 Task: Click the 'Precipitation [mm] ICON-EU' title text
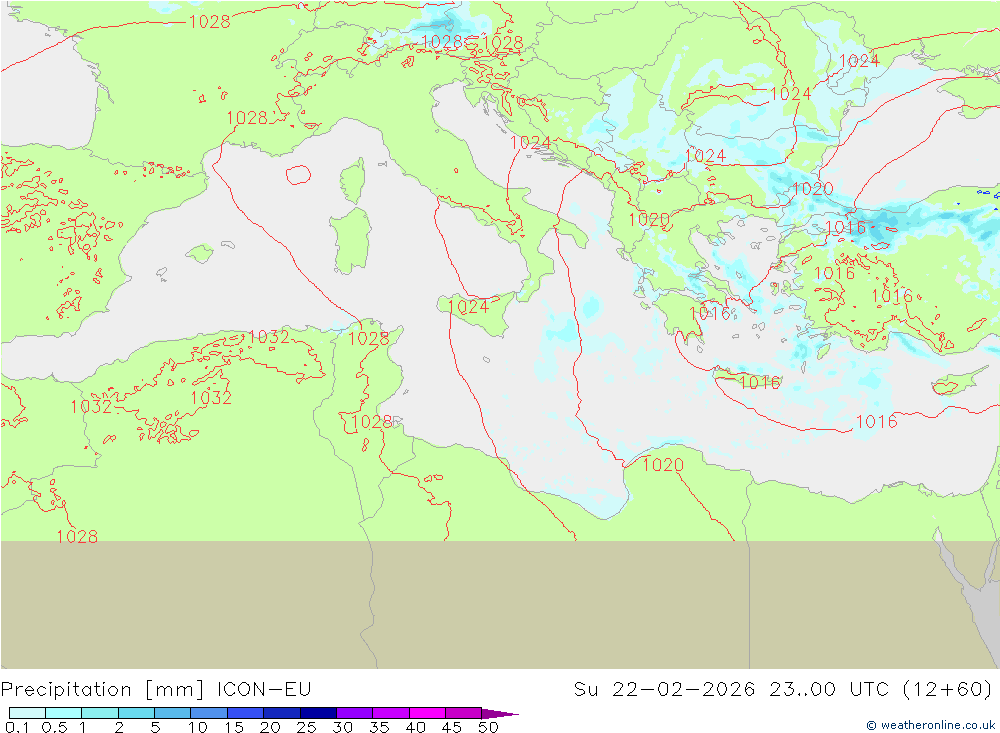click(156, 690)
